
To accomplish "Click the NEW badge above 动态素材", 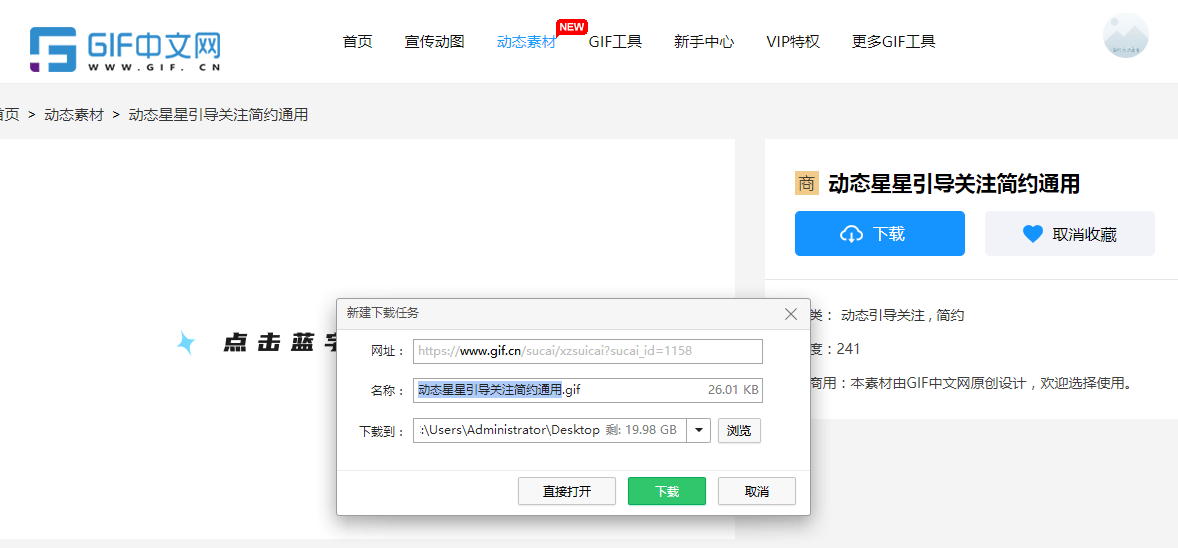I will point(571,27).
